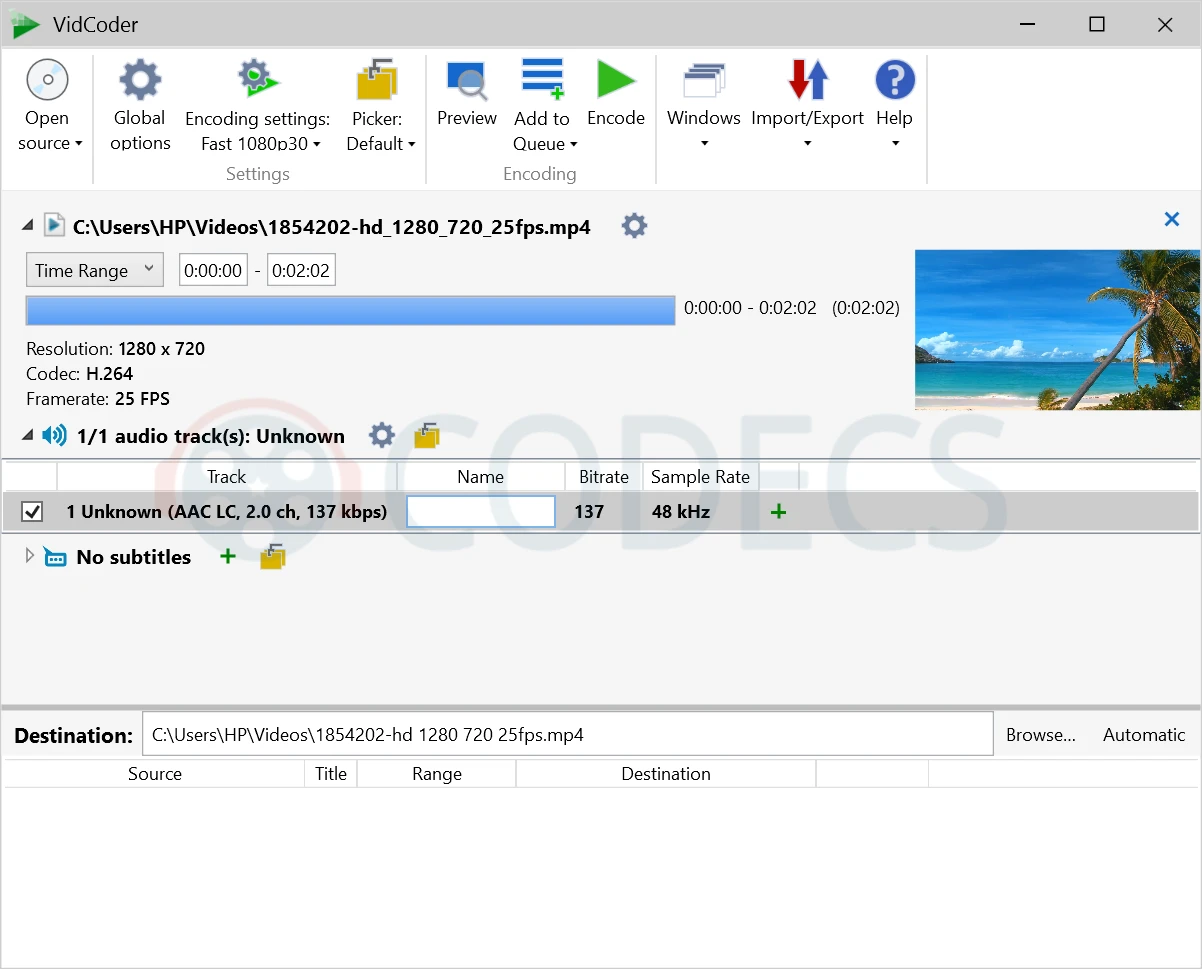Open the Time Range dropdown
1202x969 pixels.
click(94, 269)
